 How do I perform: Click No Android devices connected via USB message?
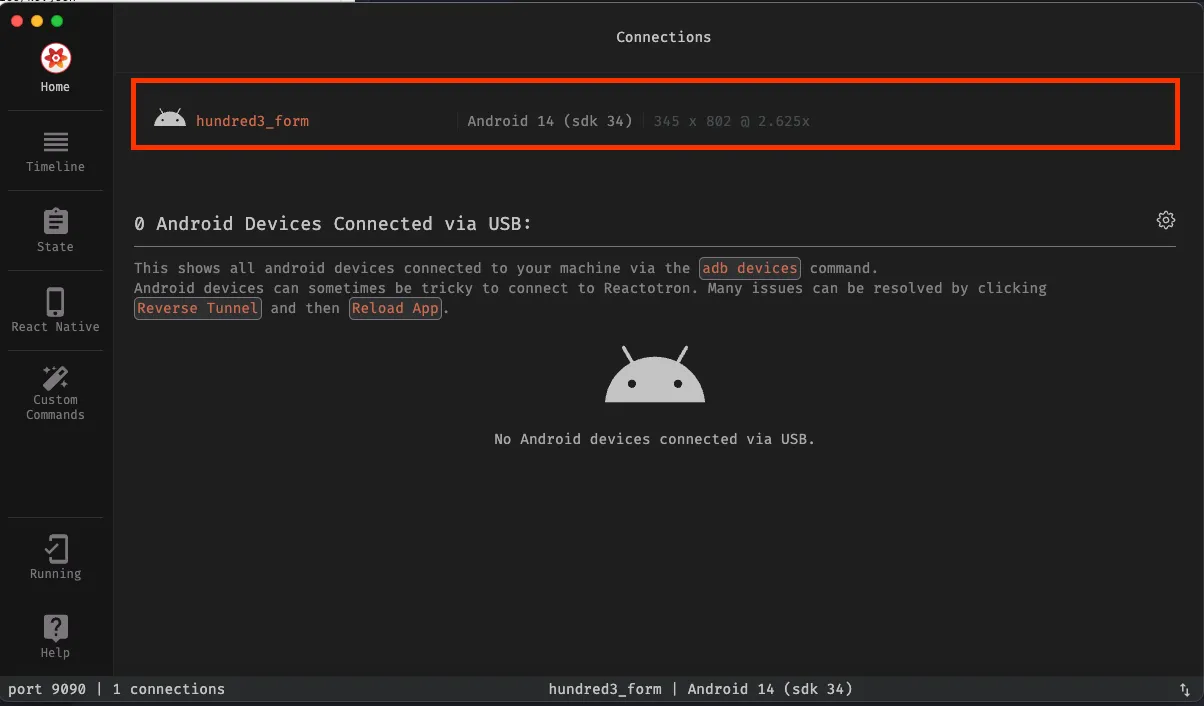point(655,439)
